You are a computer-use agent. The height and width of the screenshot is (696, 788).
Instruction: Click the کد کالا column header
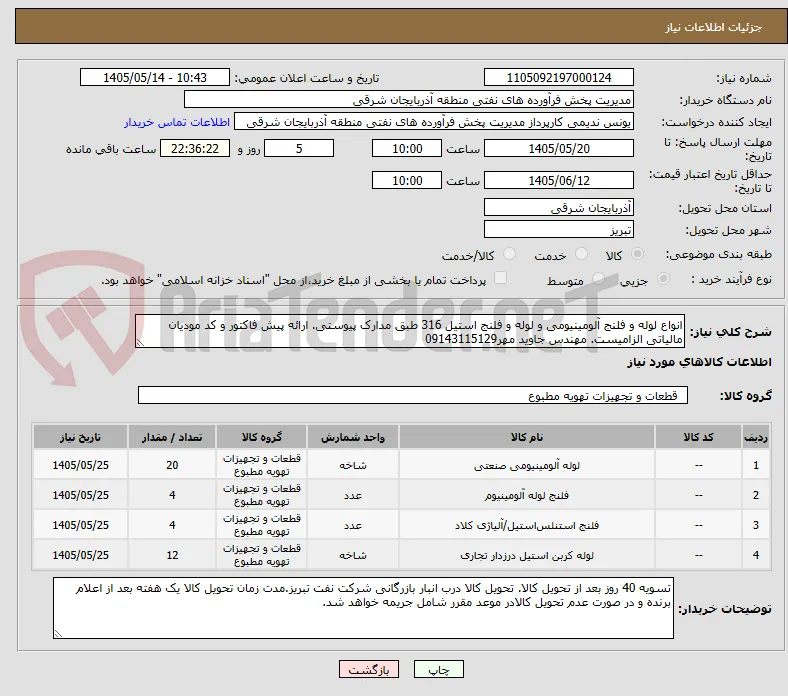coord(698,437)
